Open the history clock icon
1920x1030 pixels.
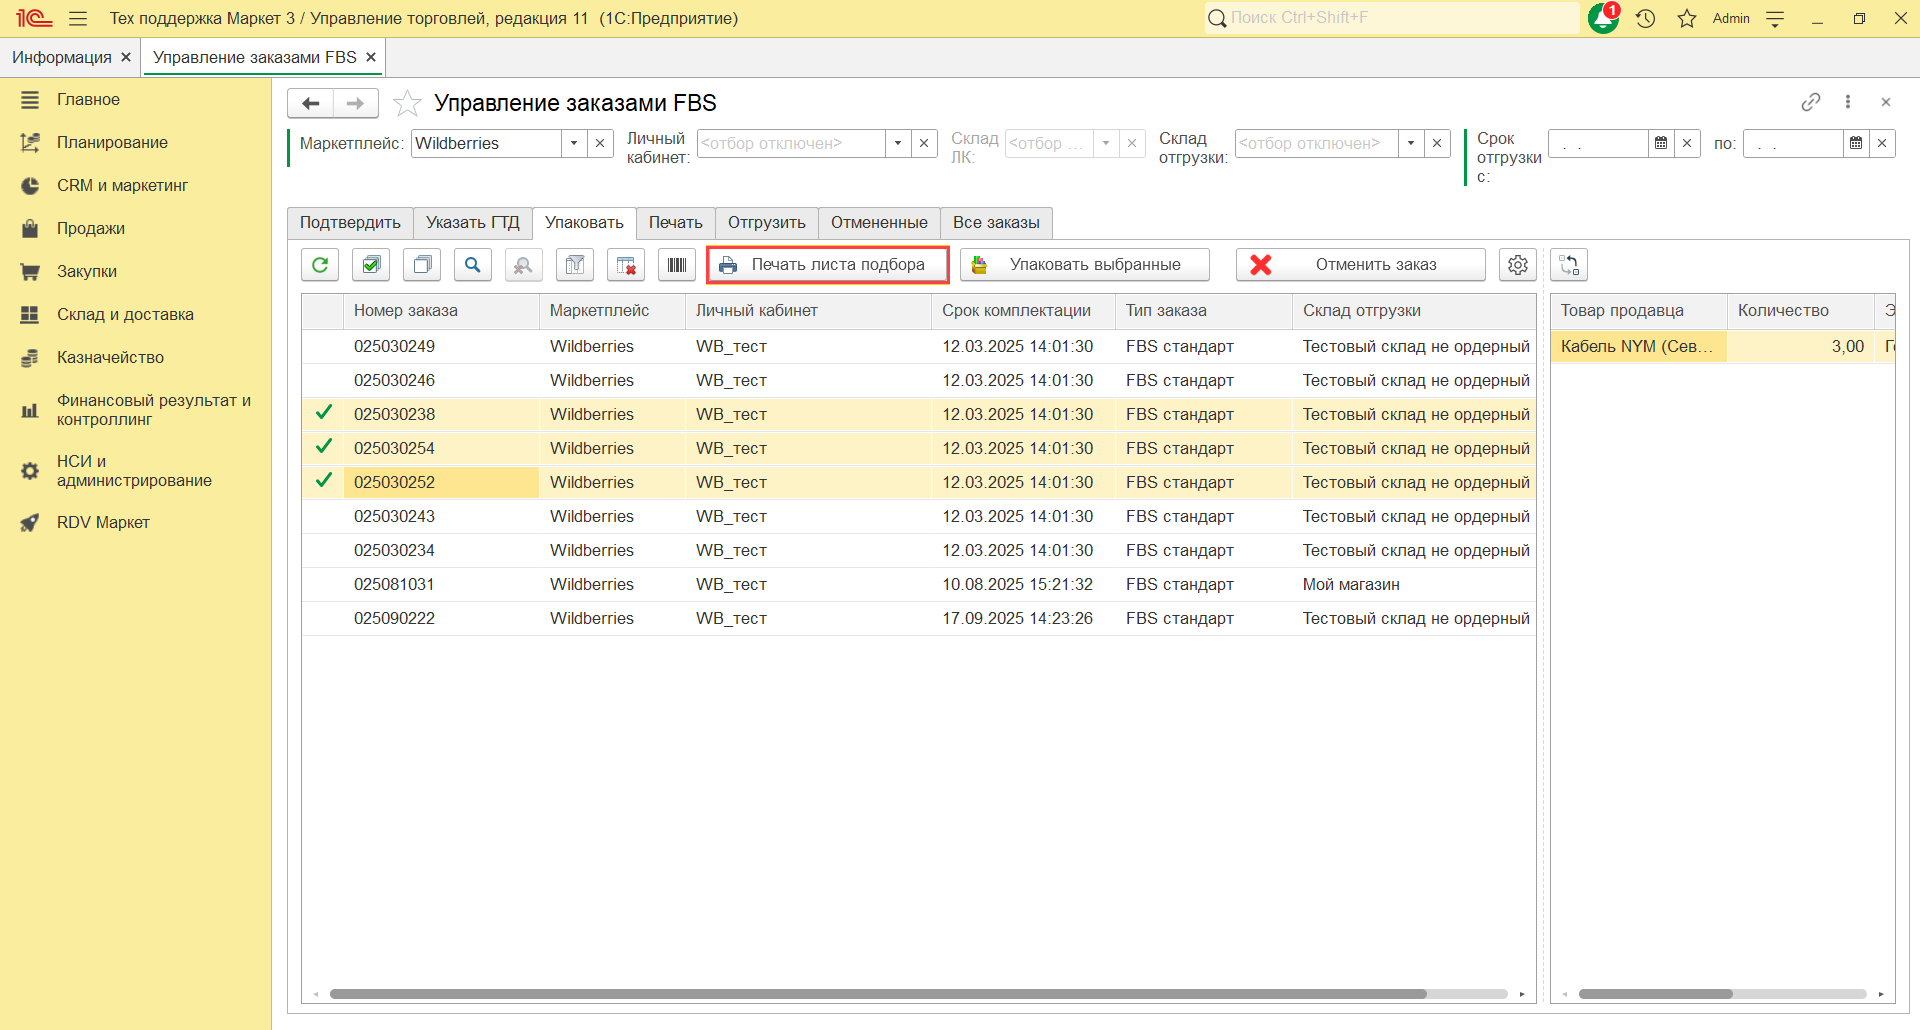[x=1646, y=19]
